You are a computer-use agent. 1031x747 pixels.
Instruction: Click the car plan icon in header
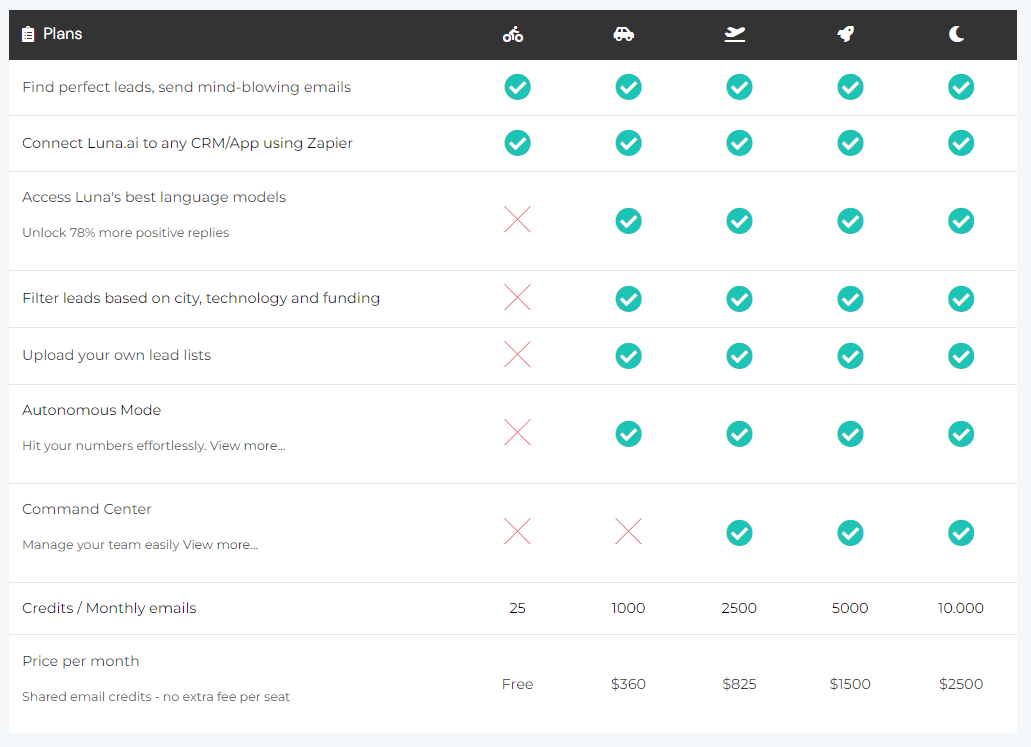tap(624, 35)
